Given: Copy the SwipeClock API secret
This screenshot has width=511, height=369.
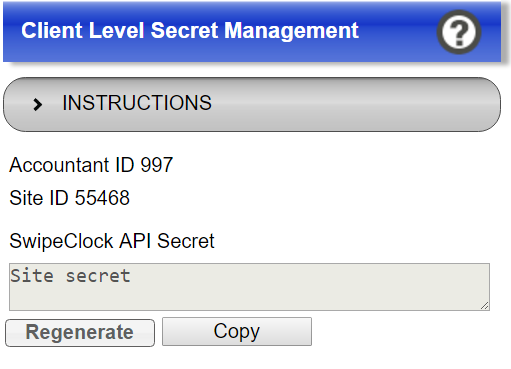Looking at the screenshot, I should click(x=237, y=331).
